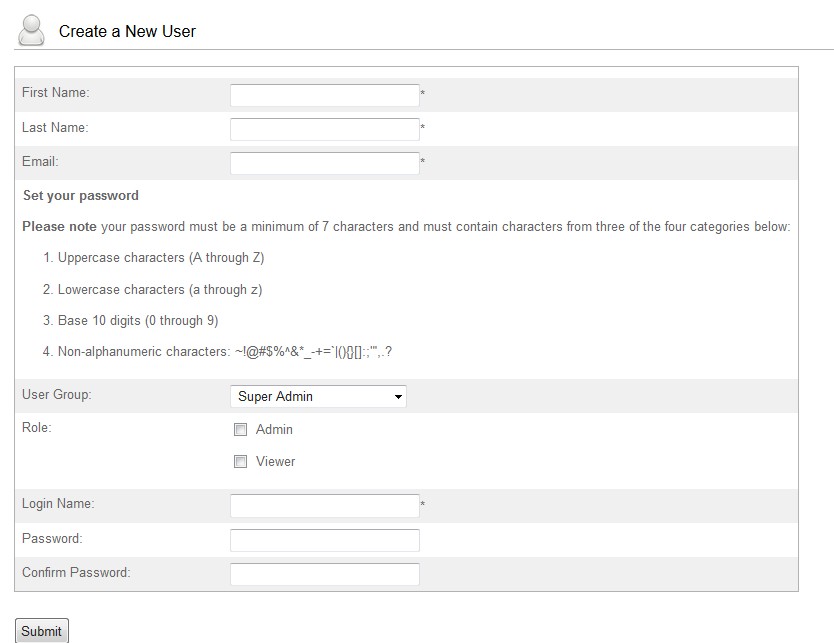Enable the Viewer role checkbox
Screen dimensions: 834x643
point(240,461)
